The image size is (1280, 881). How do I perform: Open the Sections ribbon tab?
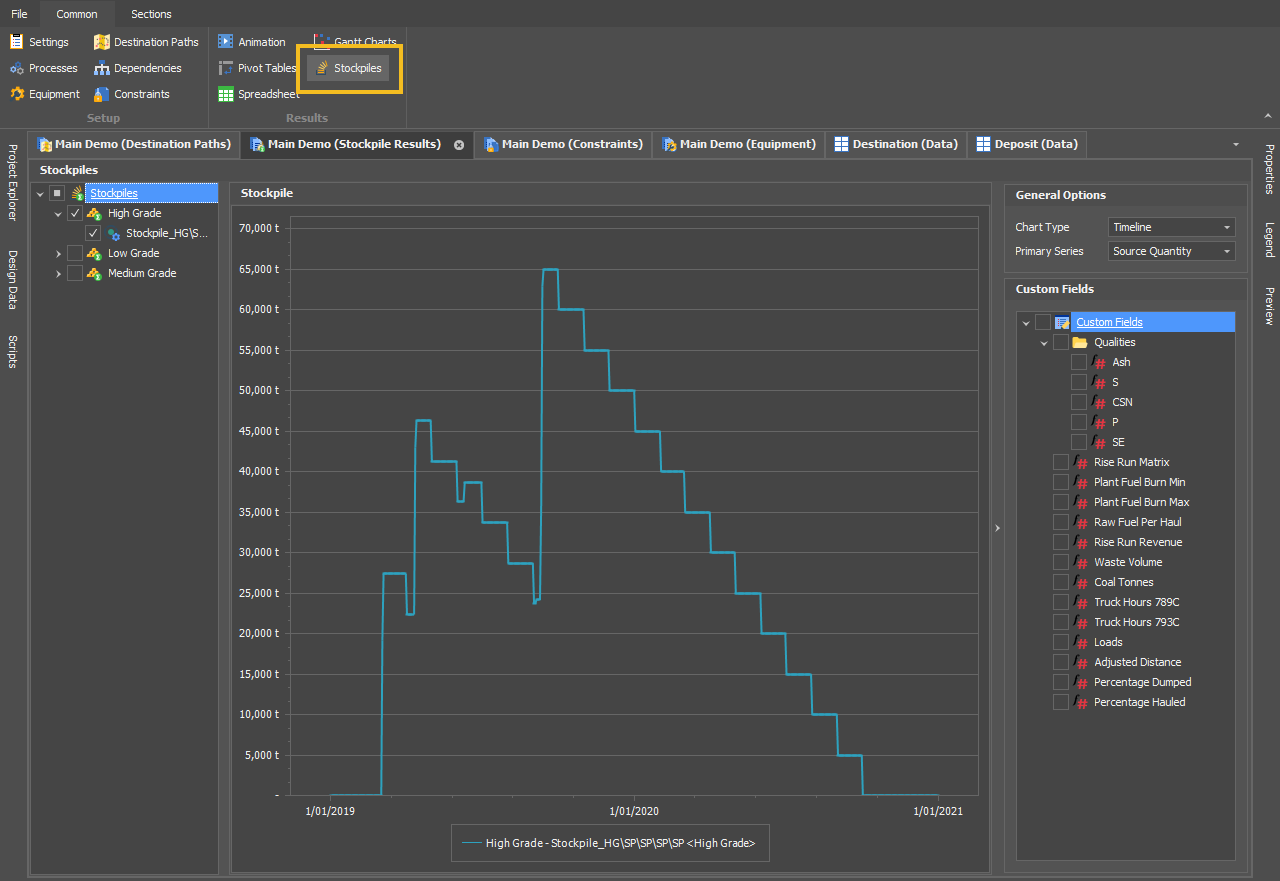tap(151, 14)
